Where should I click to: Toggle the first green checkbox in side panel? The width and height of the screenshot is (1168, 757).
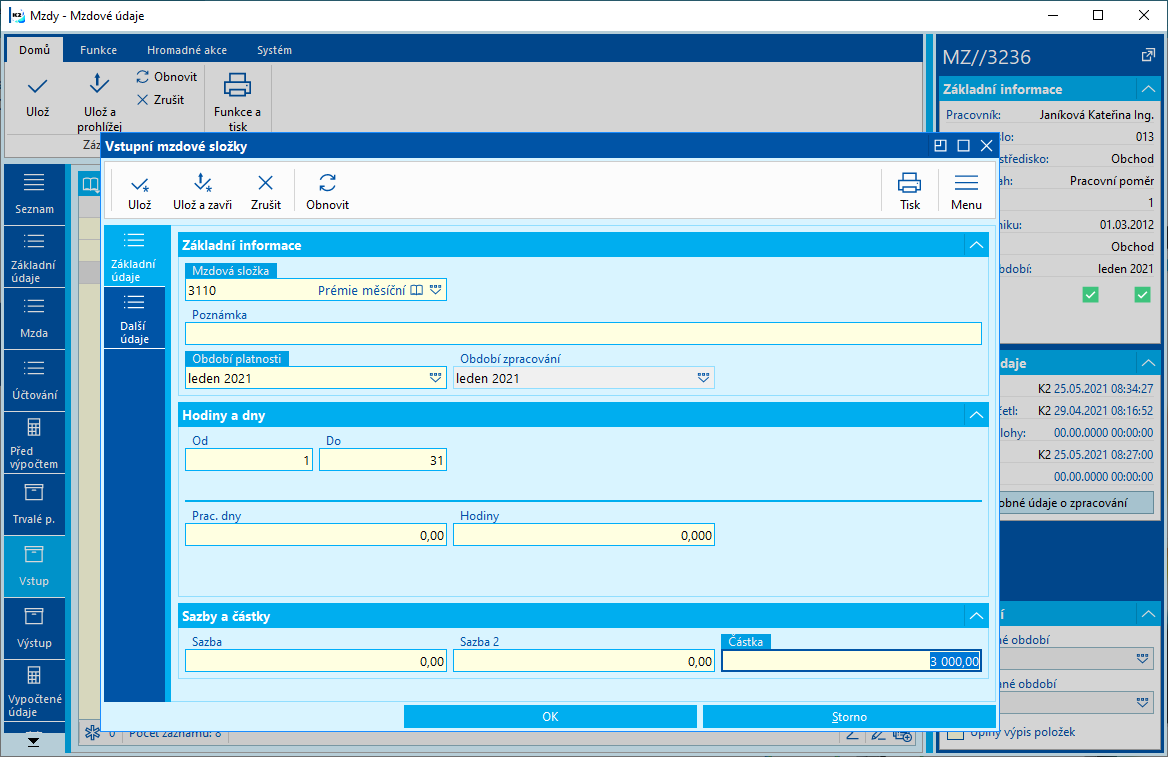point(1091,294)
